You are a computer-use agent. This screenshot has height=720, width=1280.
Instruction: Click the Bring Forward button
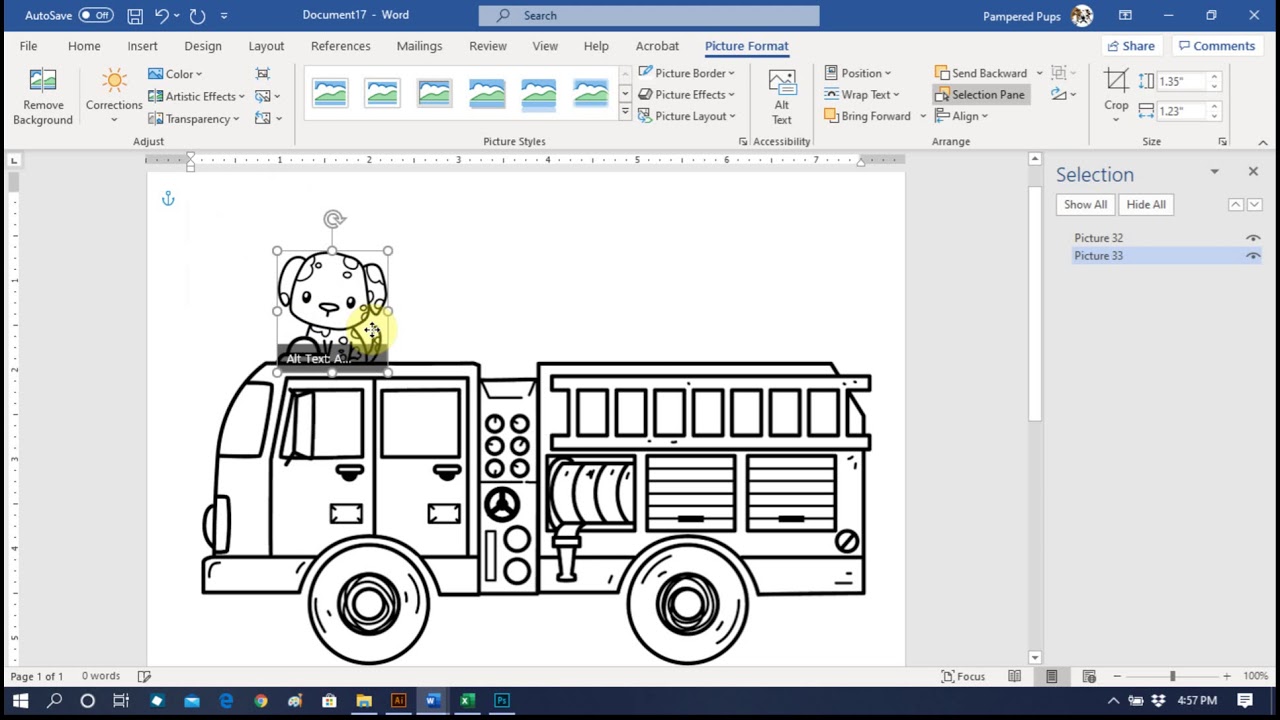click(868, 116)
